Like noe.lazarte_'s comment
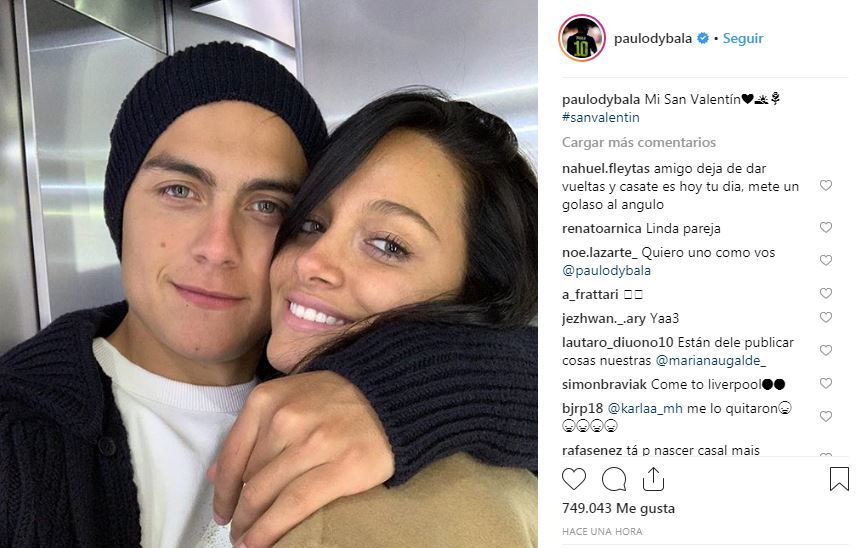 click(x=826, y=260)
